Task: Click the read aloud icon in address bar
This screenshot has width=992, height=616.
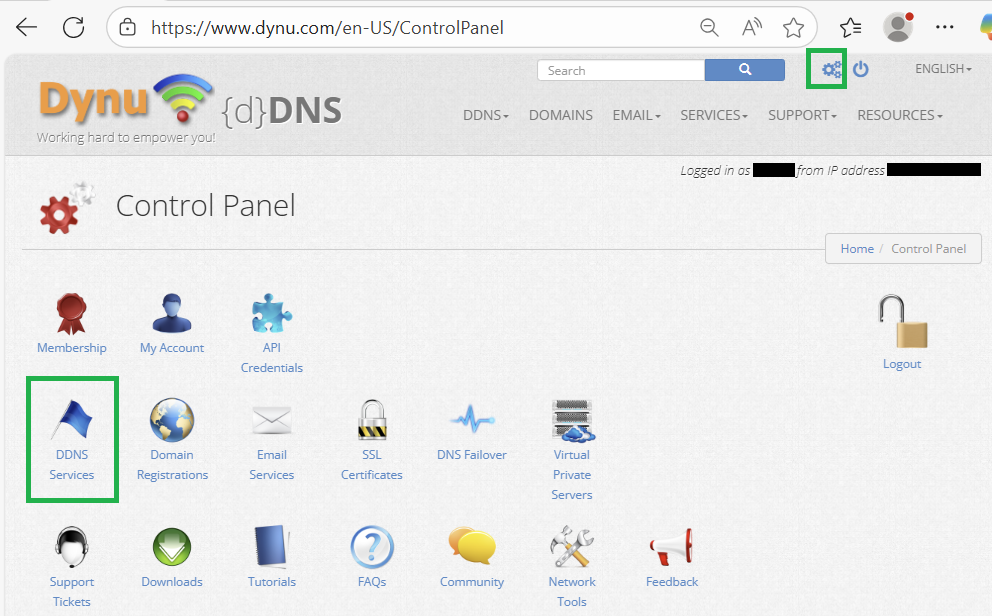Action: 752,27
